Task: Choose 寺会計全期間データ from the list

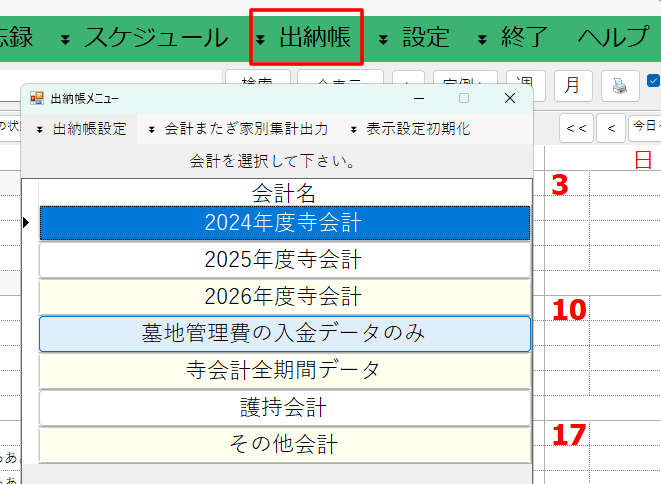Action: pos(284,371)
